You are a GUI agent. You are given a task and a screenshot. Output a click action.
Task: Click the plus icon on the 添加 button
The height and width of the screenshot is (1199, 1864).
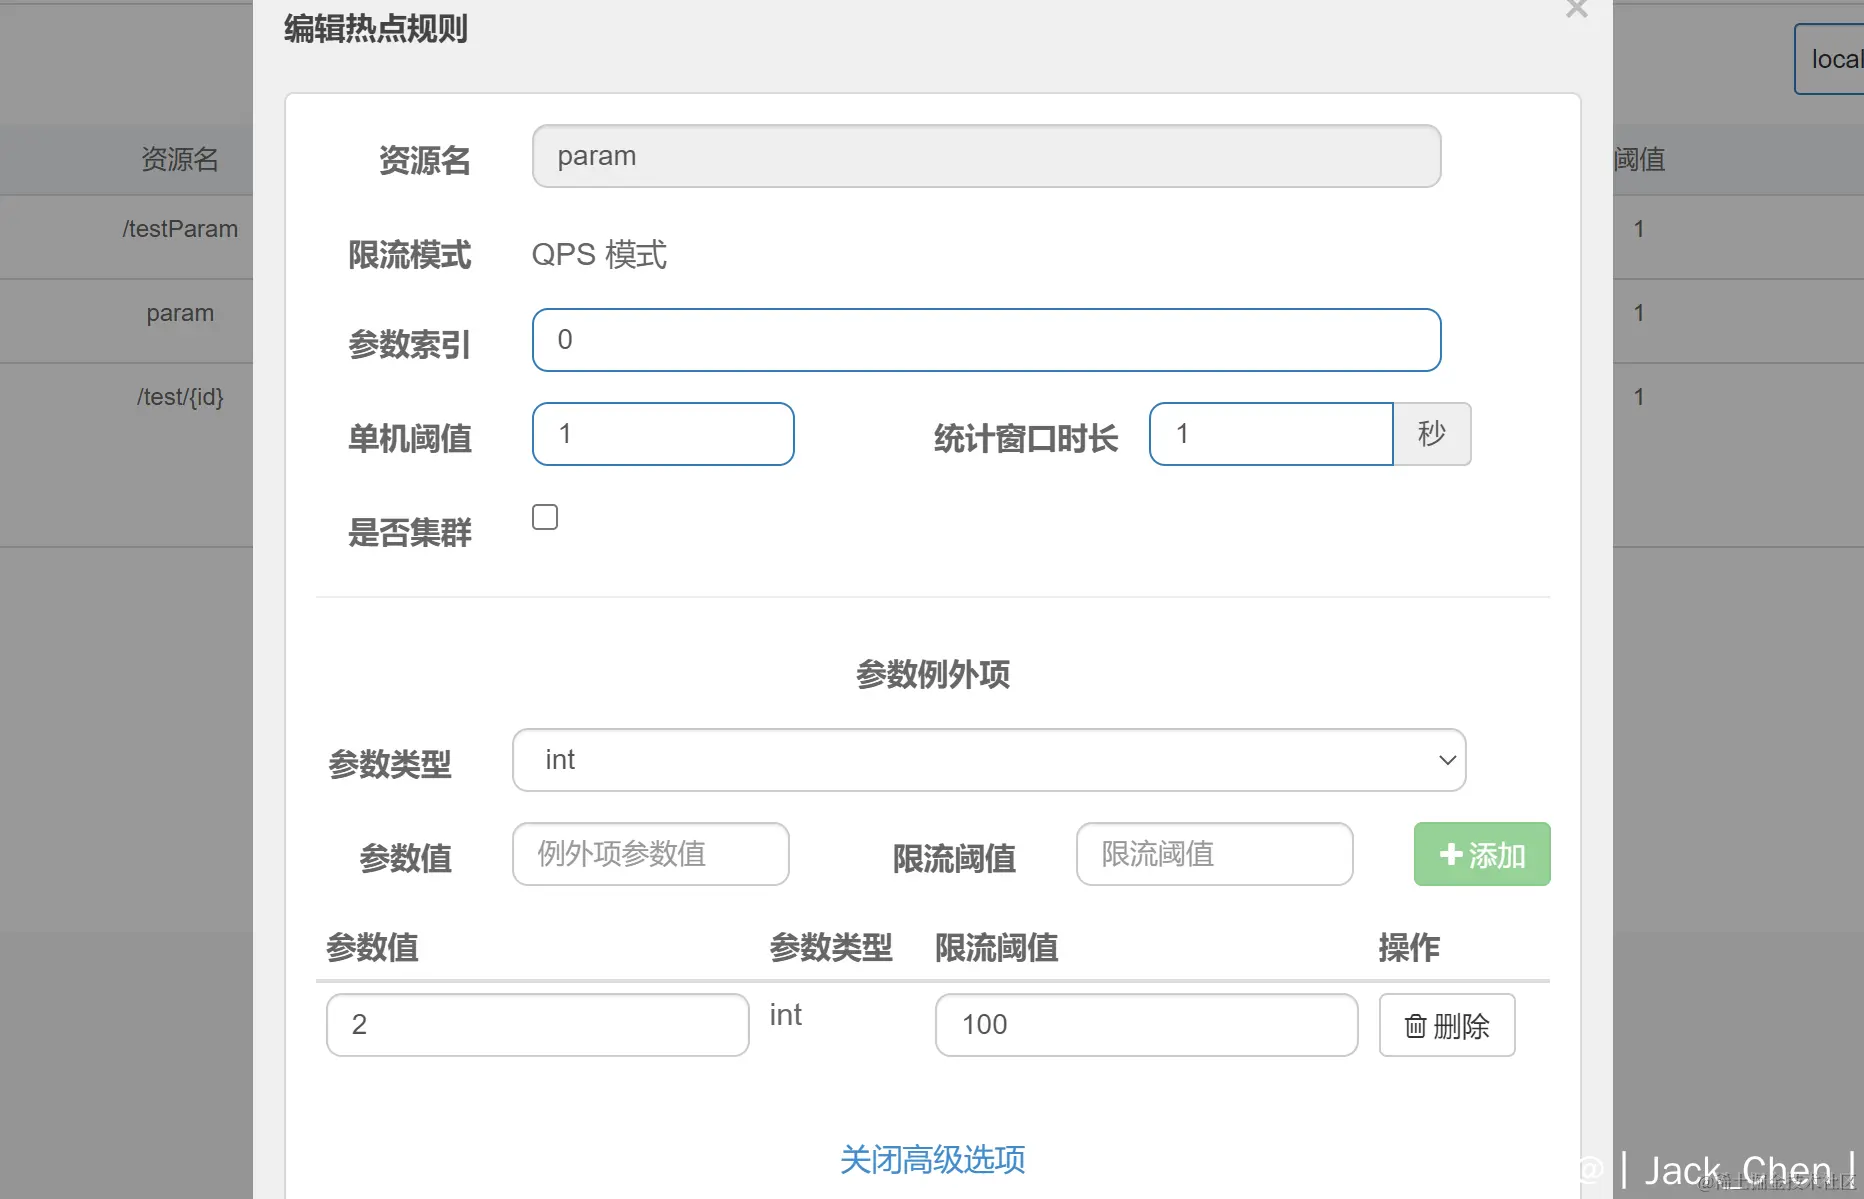[x=1452, y=854]
